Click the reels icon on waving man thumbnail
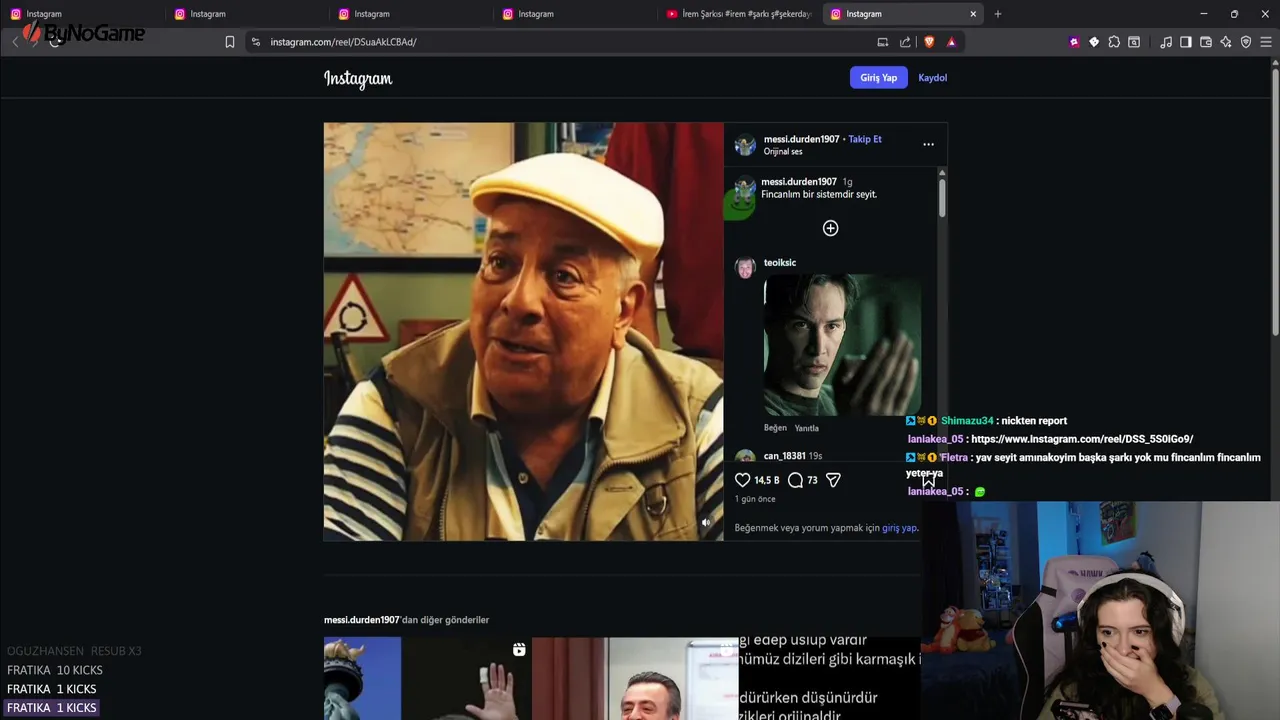The width and height of the screenshot is (1280, 720). click(x=519, y=650)
